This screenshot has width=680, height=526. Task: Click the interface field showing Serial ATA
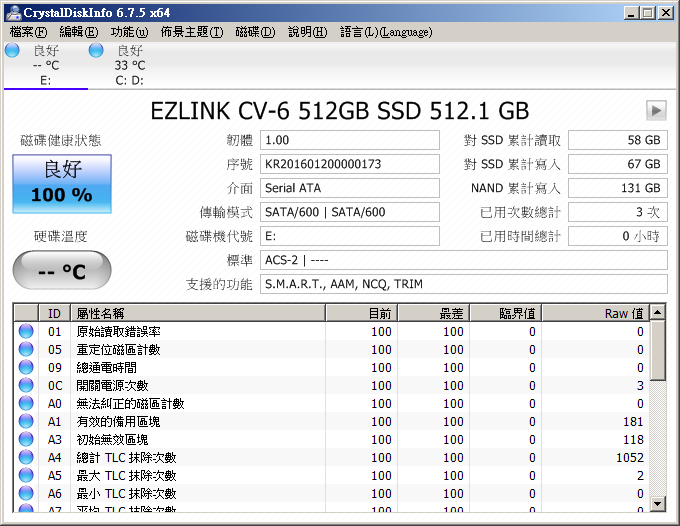tap(350, 188)
